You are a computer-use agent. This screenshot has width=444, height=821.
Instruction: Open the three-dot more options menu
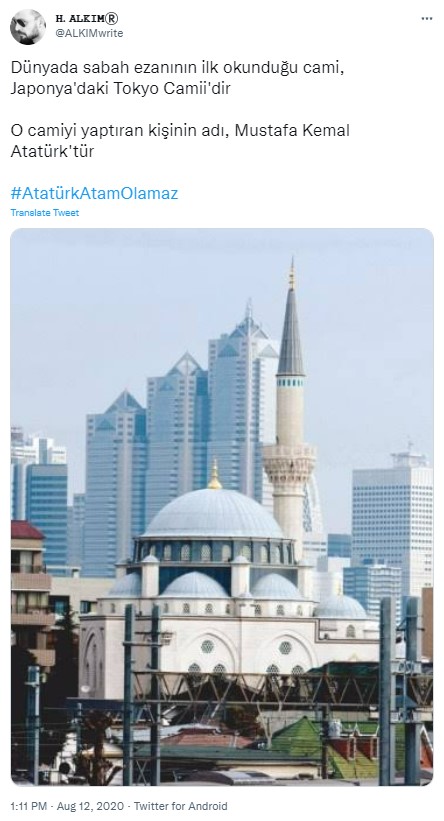coord(427,19)
